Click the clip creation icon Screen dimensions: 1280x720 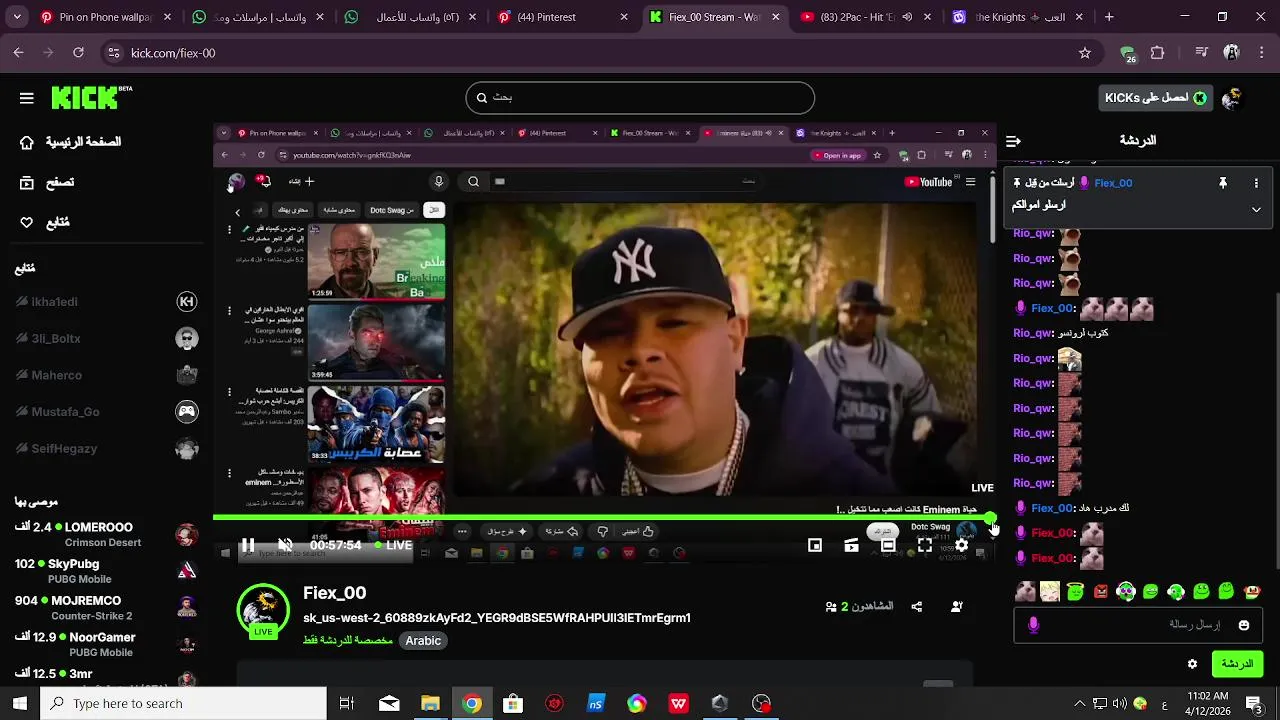tap(851, 545)
